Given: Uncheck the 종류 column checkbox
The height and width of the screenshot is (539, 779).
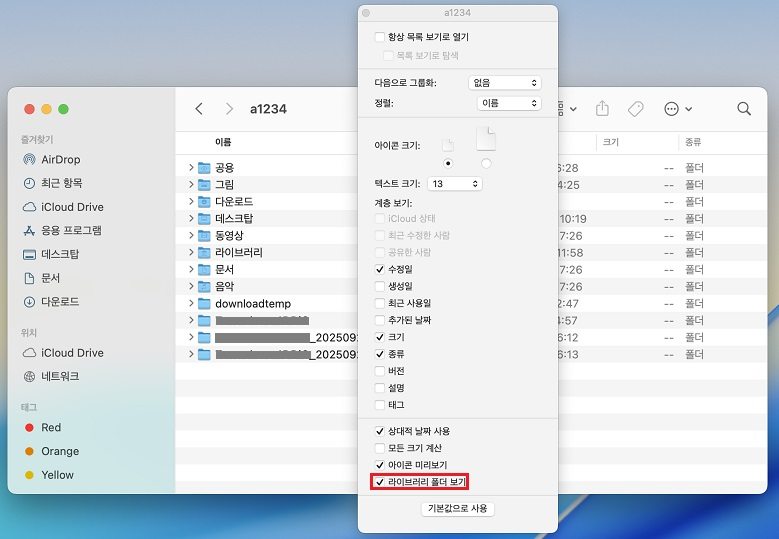Looking at the screenshot, I should click(380, 354).
